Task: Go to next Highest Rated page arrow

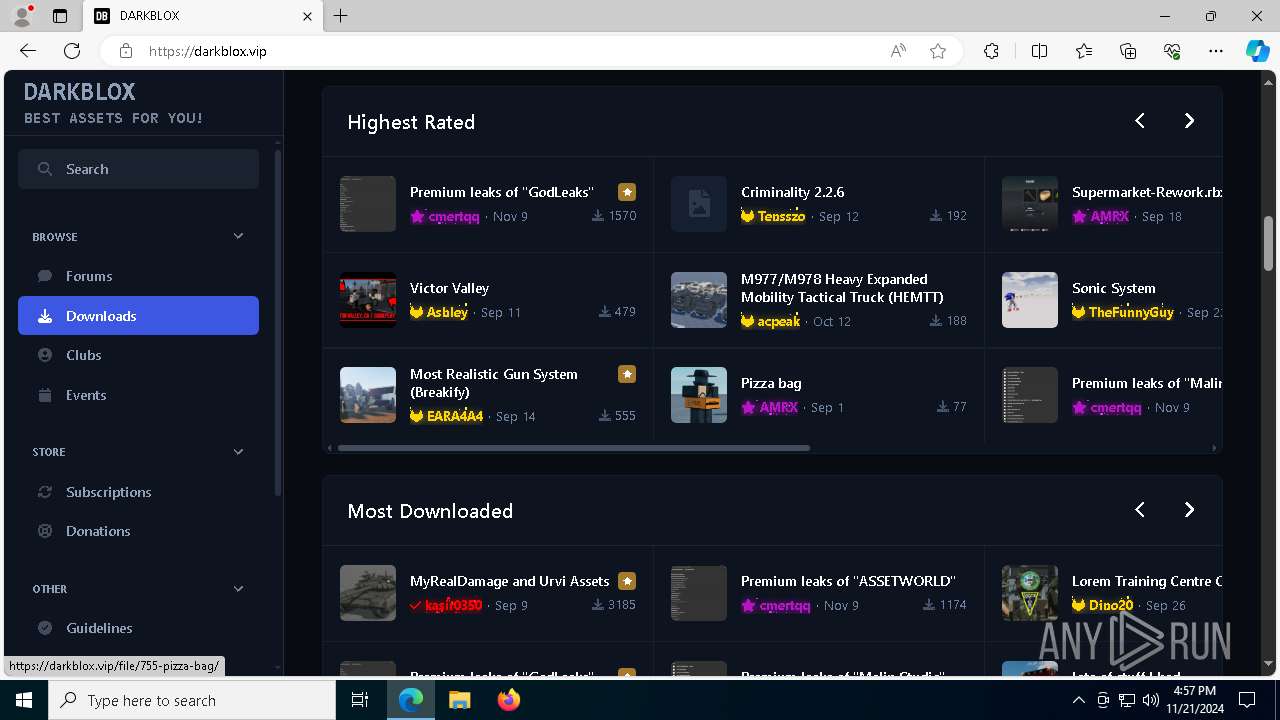Action: (1189, 121)
